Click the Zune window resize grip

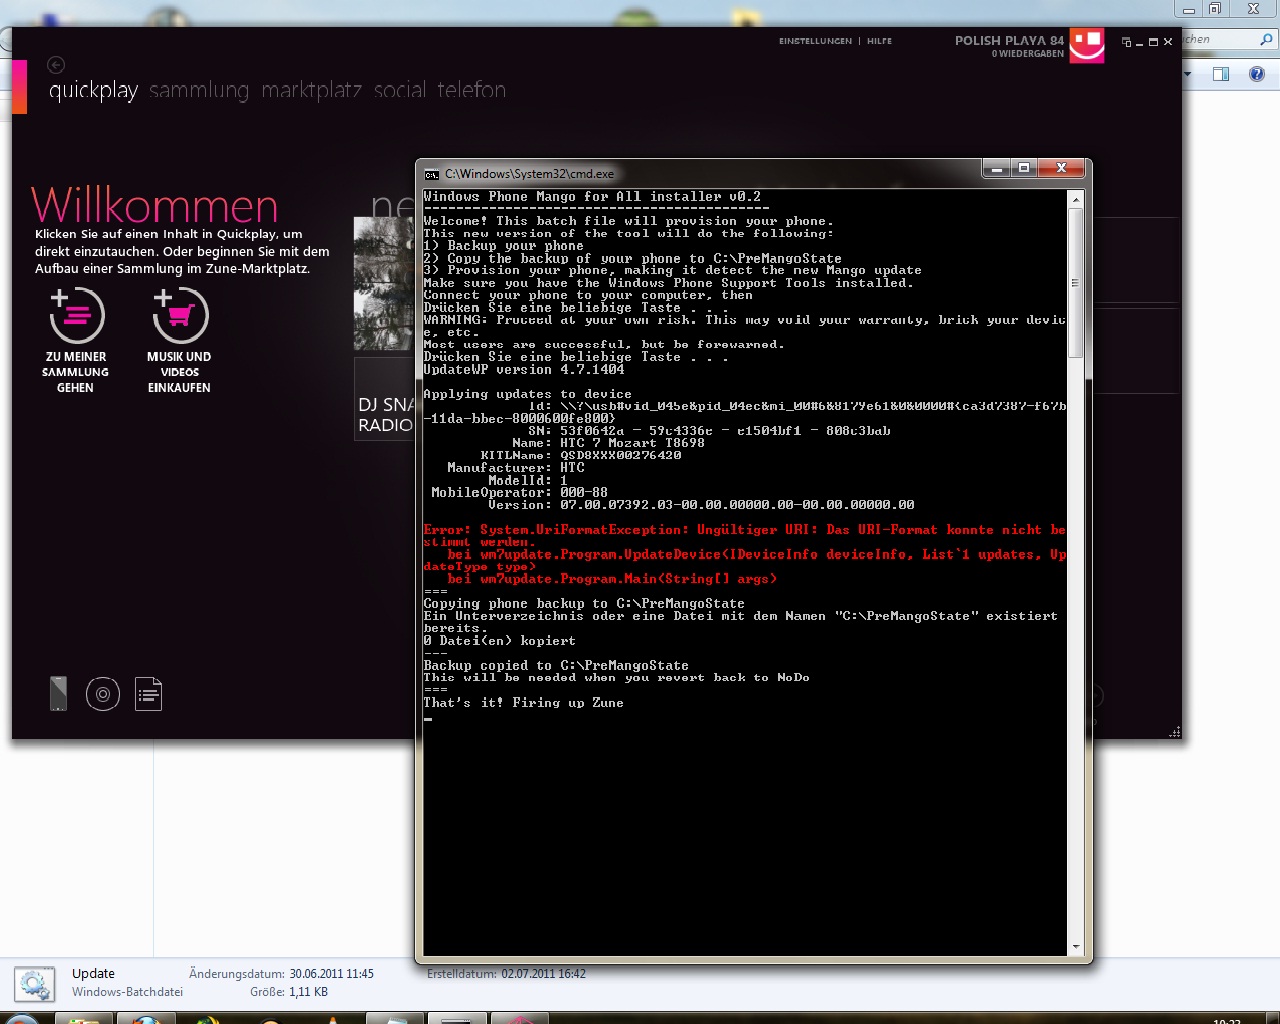(1174, 732)
